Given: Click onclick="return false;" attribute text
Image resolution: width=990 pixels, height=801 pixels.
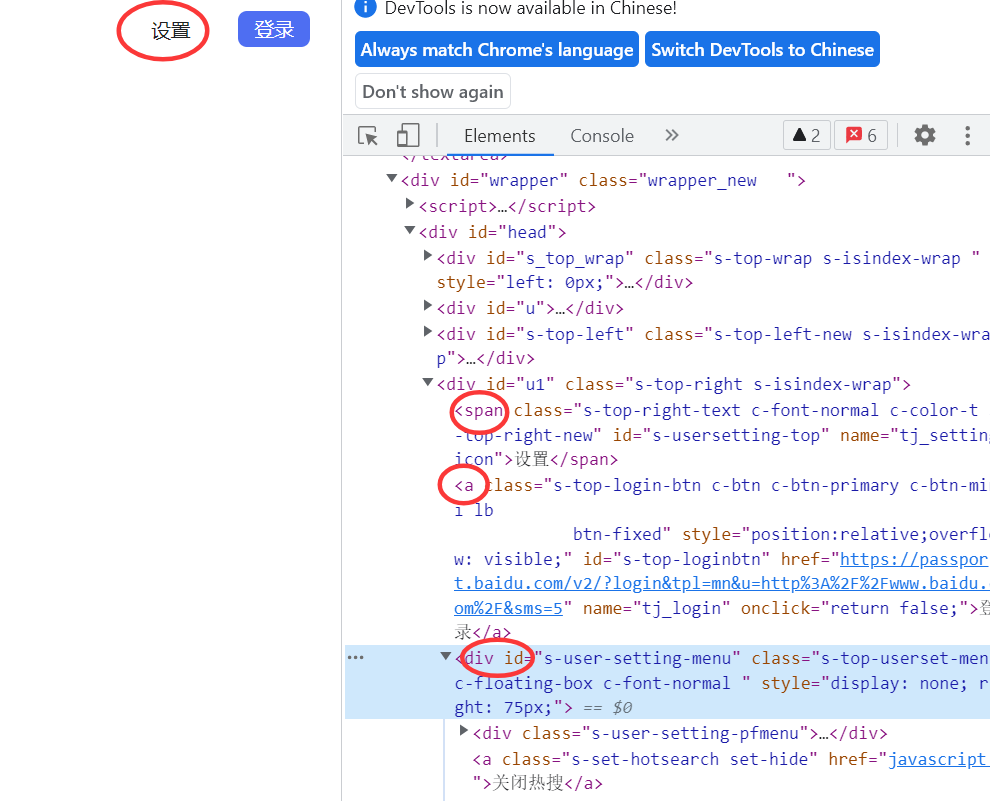Looking at the screenshot, I should click(x=855, y=608).
